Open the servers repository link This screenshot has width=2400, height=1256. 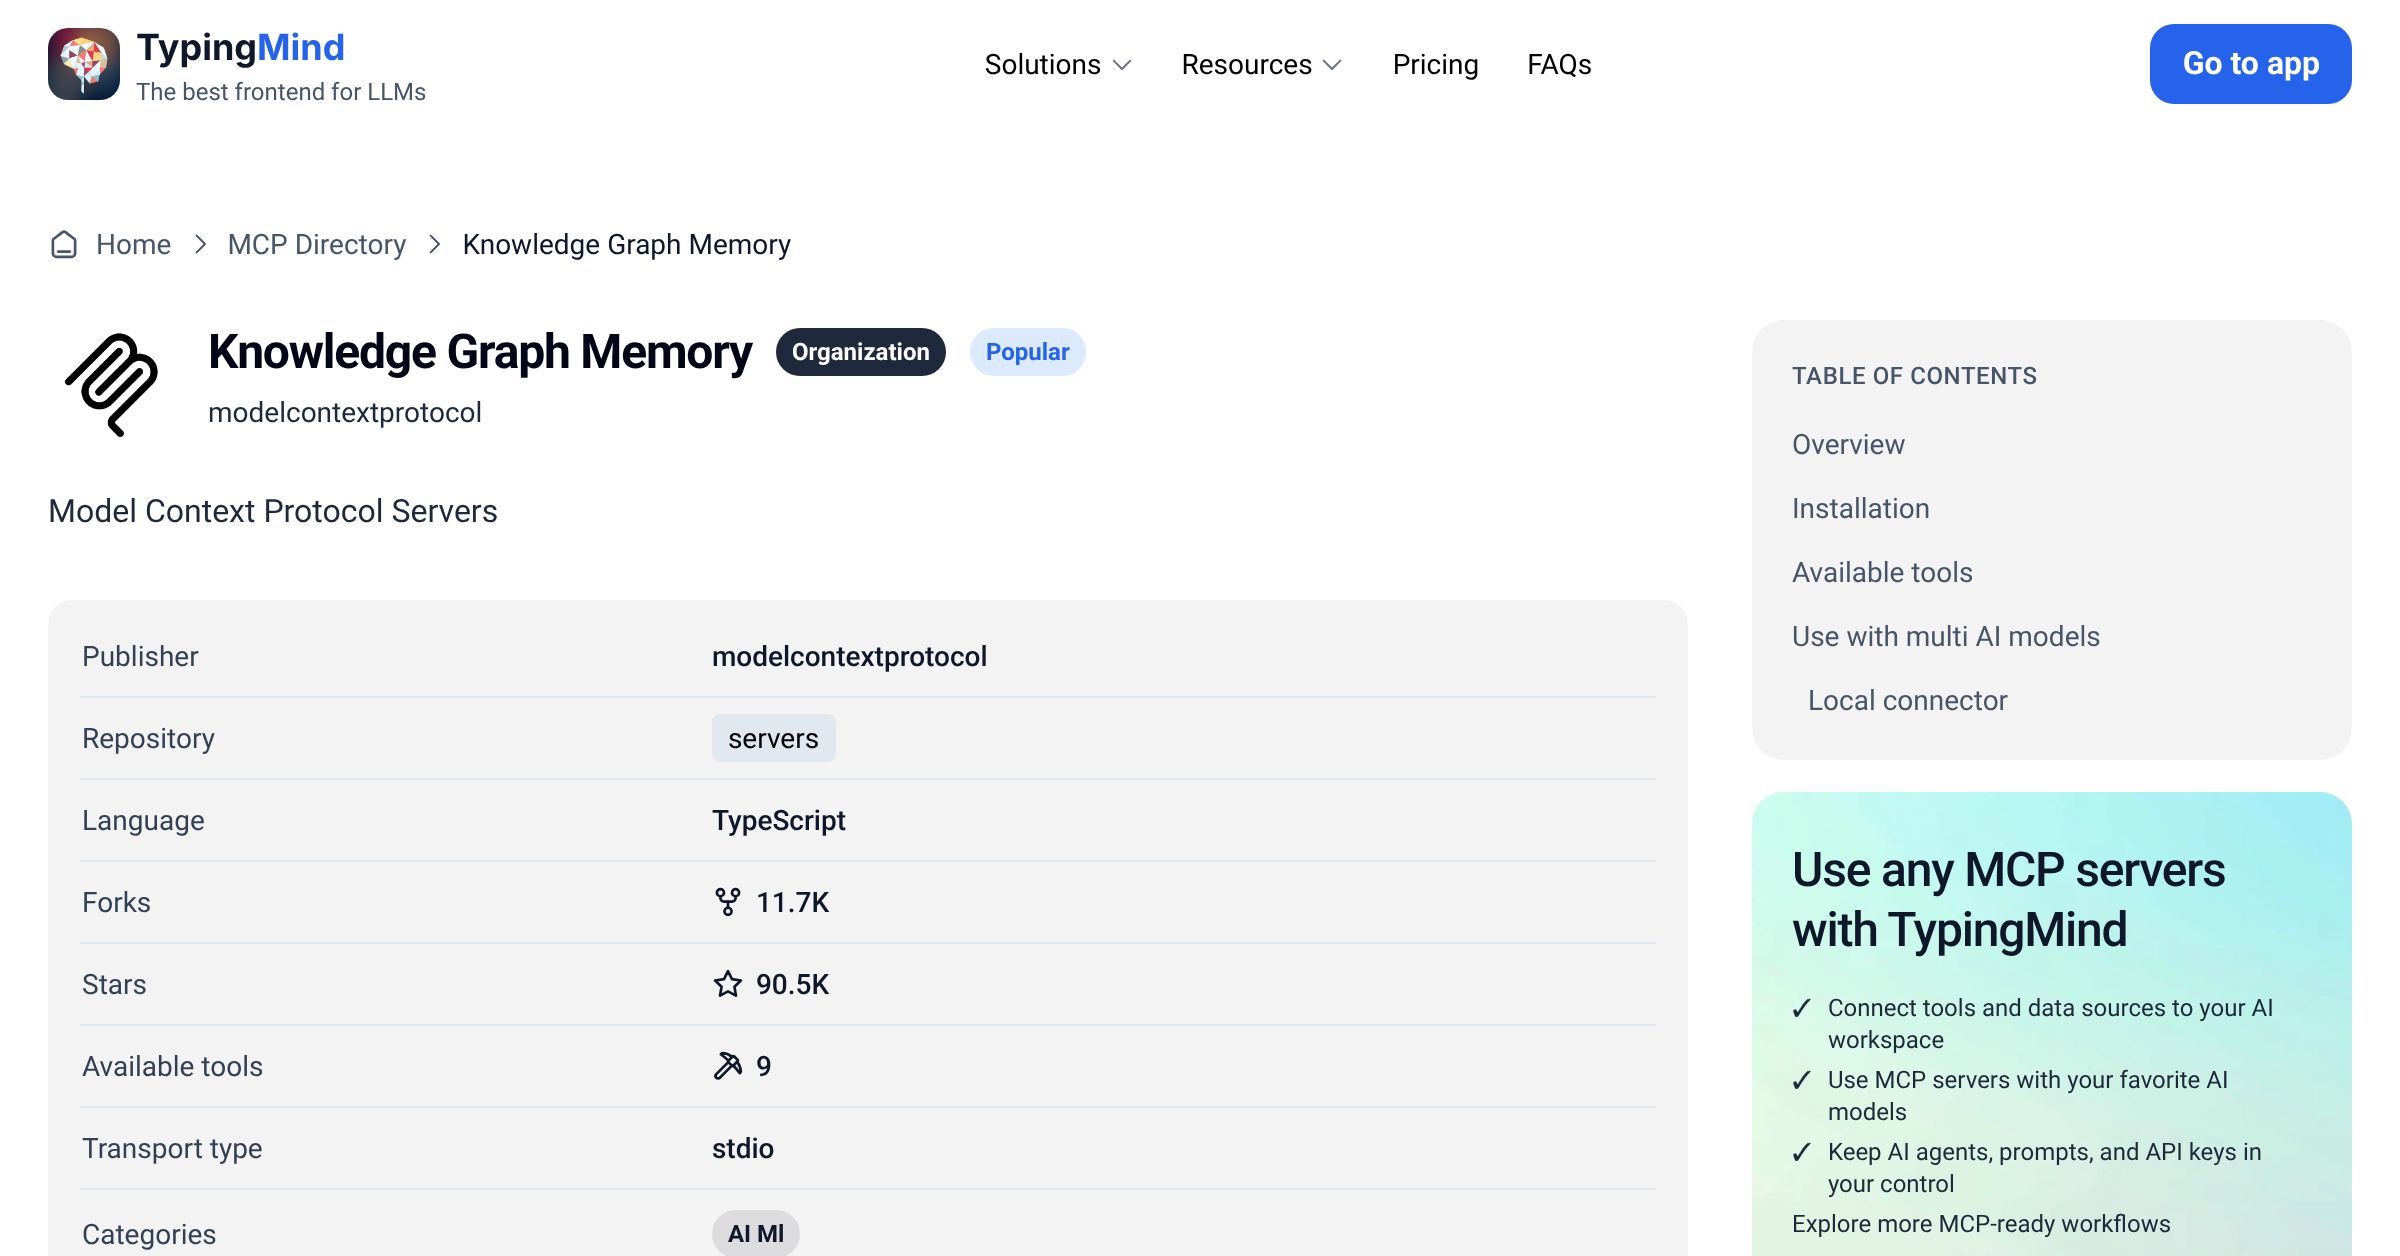[773, 738]
